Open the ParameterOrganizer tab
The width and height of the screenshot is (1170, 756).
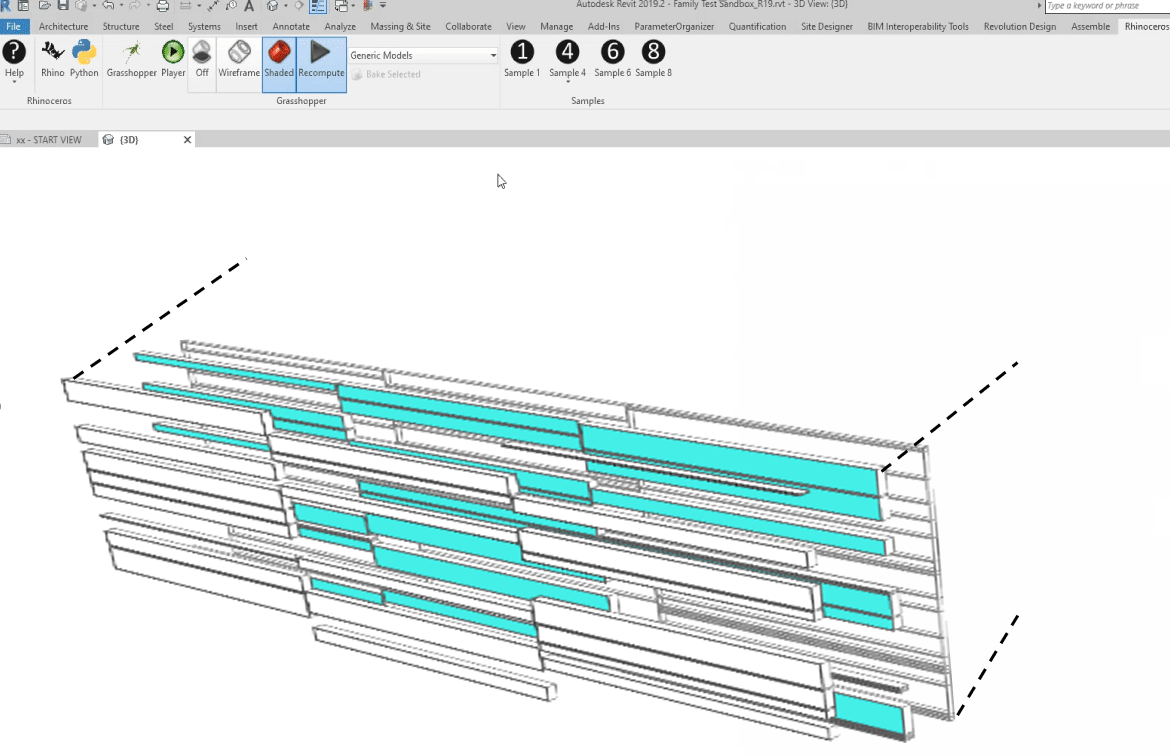[674, 26]
